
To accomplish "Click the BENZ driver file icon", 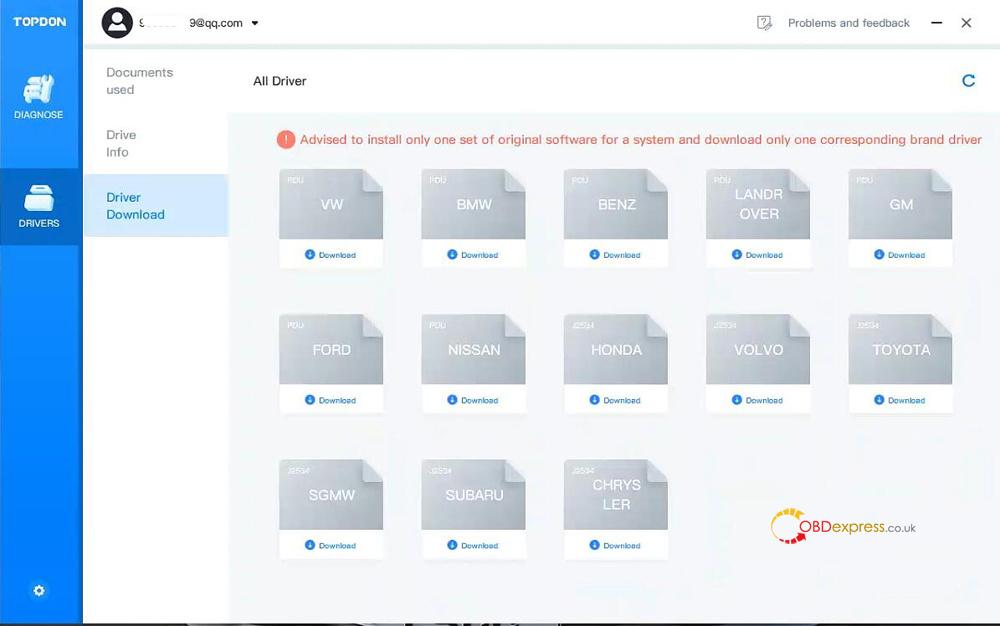I will pos(615,204).
